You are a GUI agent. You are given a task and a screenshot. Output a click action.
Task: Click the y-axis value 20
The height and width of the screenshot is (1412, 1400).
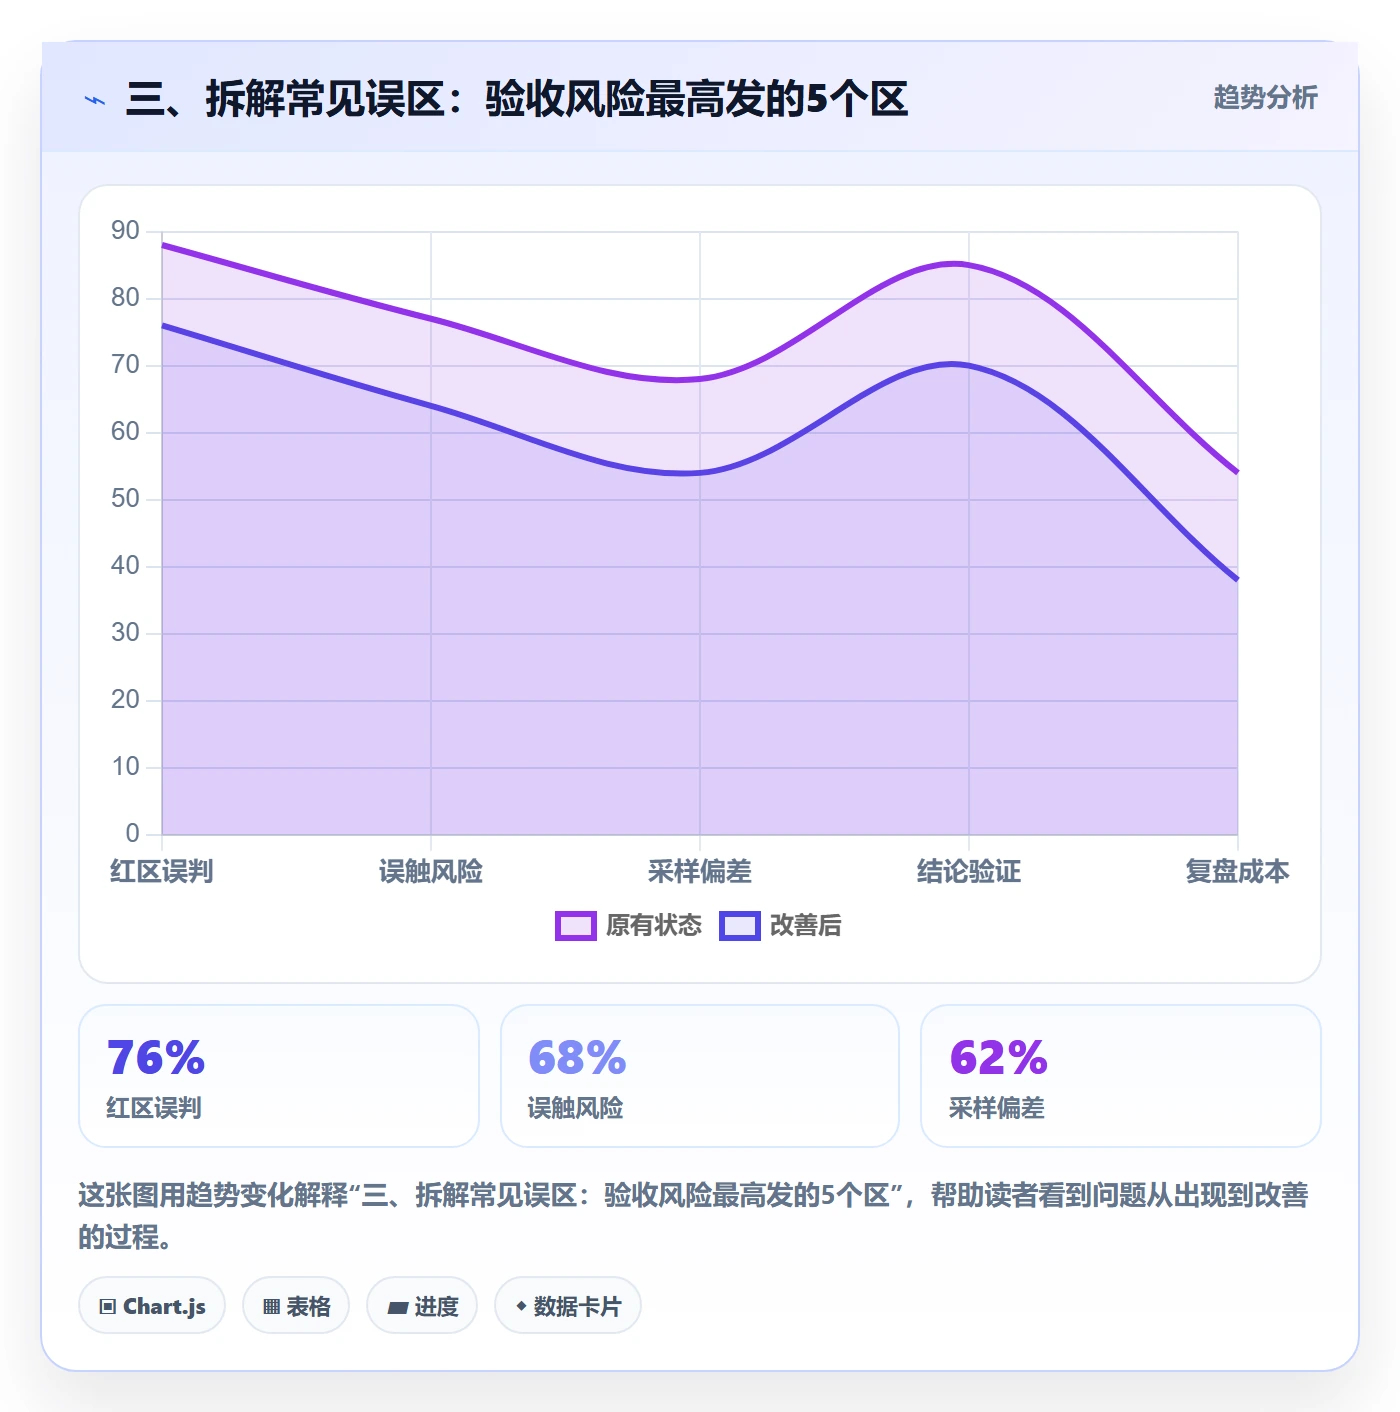[125, 700]
